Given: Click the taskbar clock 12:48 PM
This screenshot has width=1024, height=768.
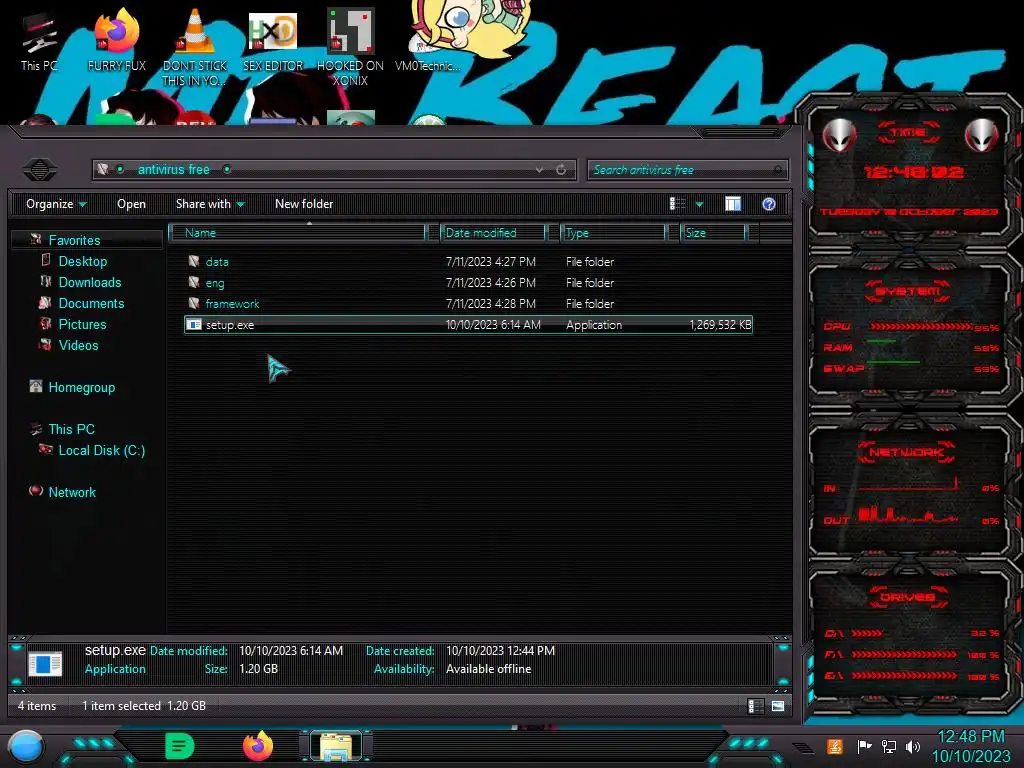Looking at the screenshot, I should [971, 737].
